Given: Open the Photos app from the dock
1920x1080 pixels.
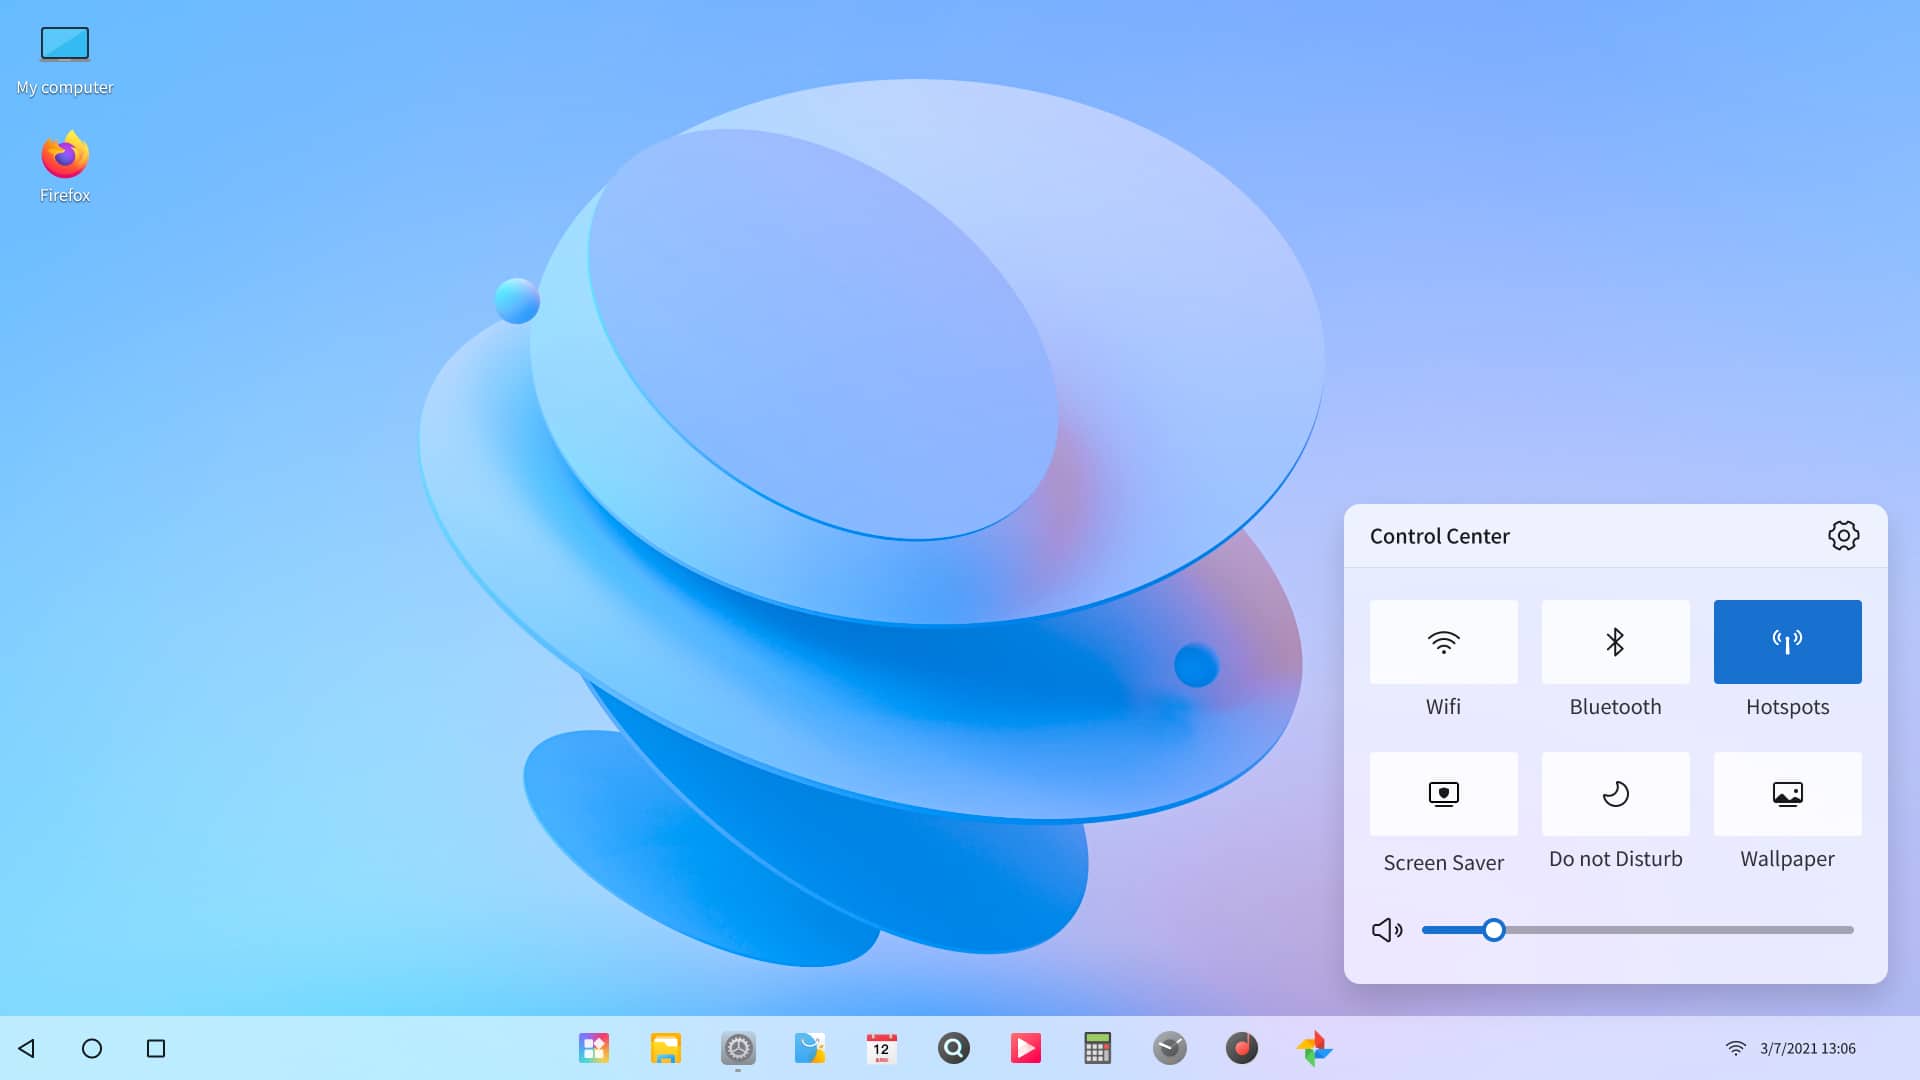Looking at the screenshot, I should click(x=1314, y=1048).
